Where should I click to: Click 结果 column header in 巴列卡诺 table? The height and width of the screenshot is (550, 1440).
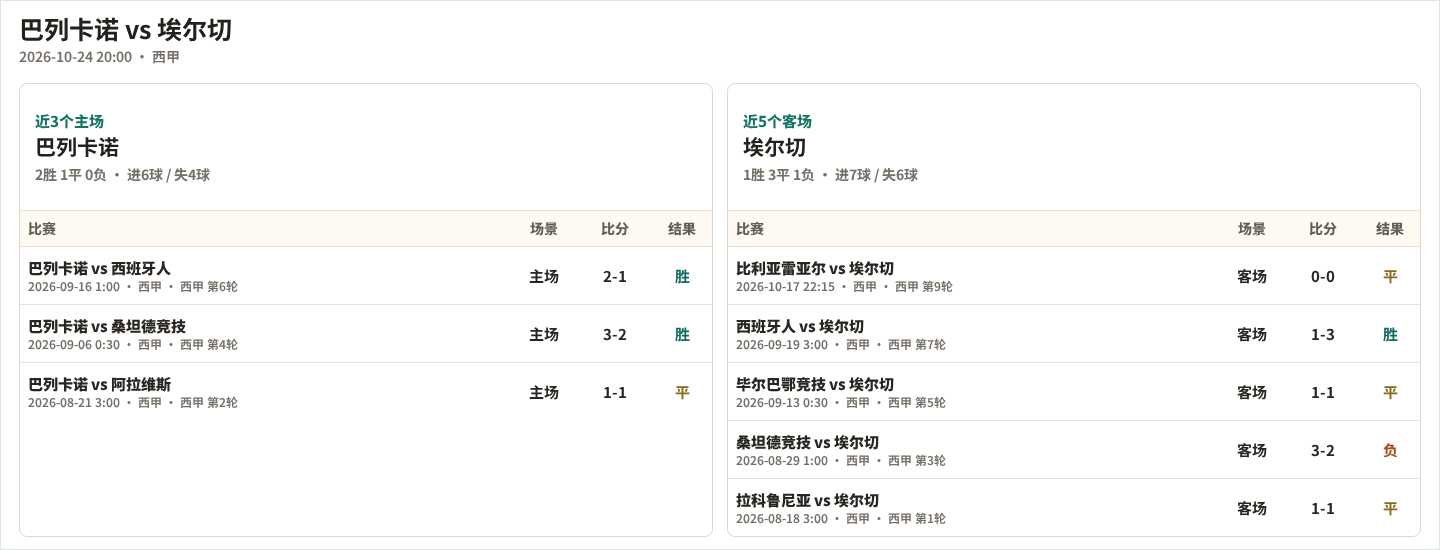click(682, 229)
